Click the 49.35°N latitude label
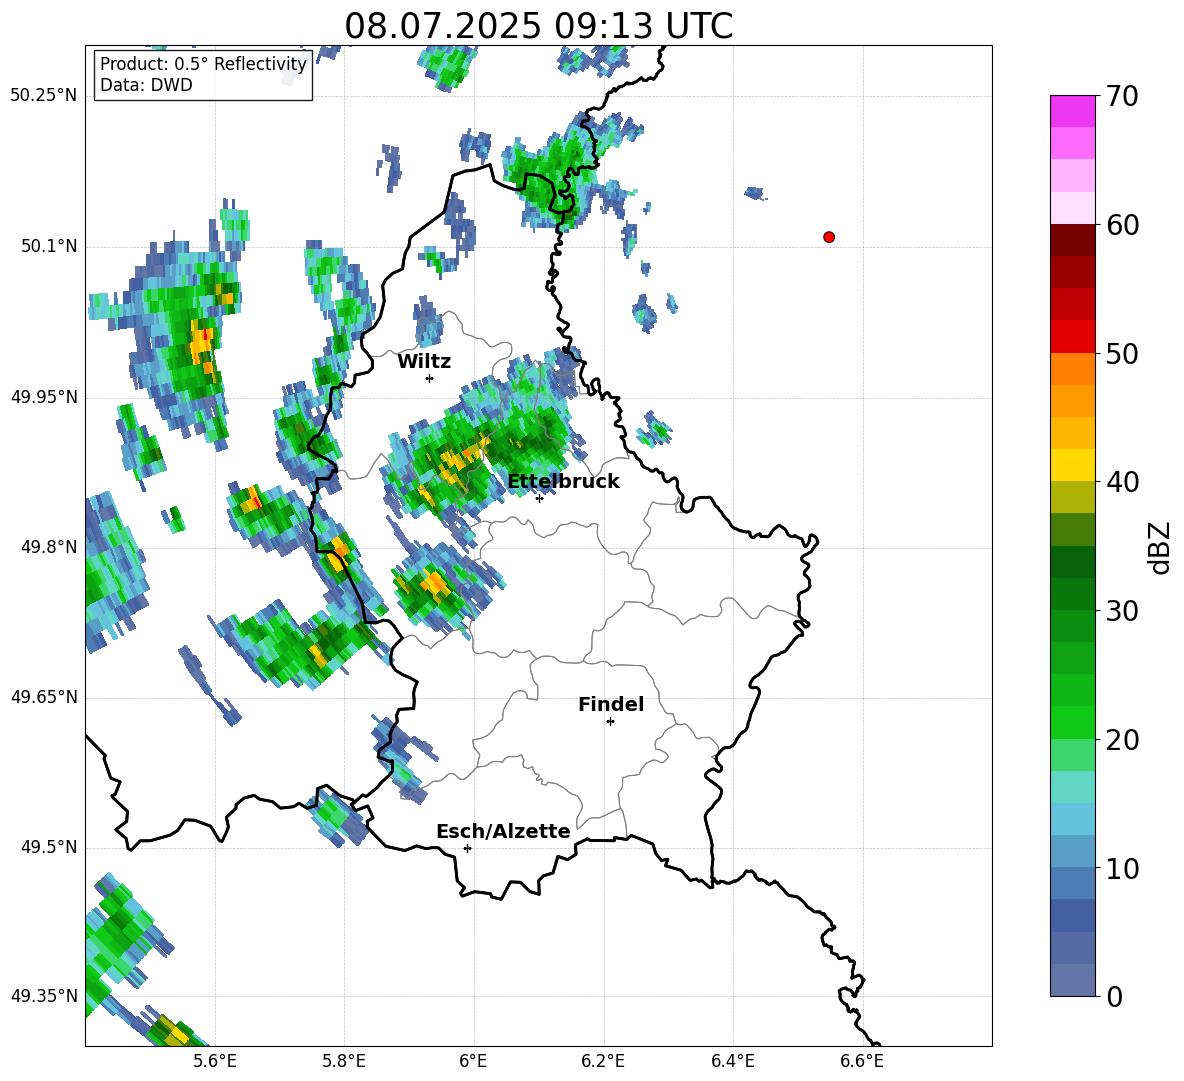Viewport: 1184px width, 1081px height. [x=43, y=997]
